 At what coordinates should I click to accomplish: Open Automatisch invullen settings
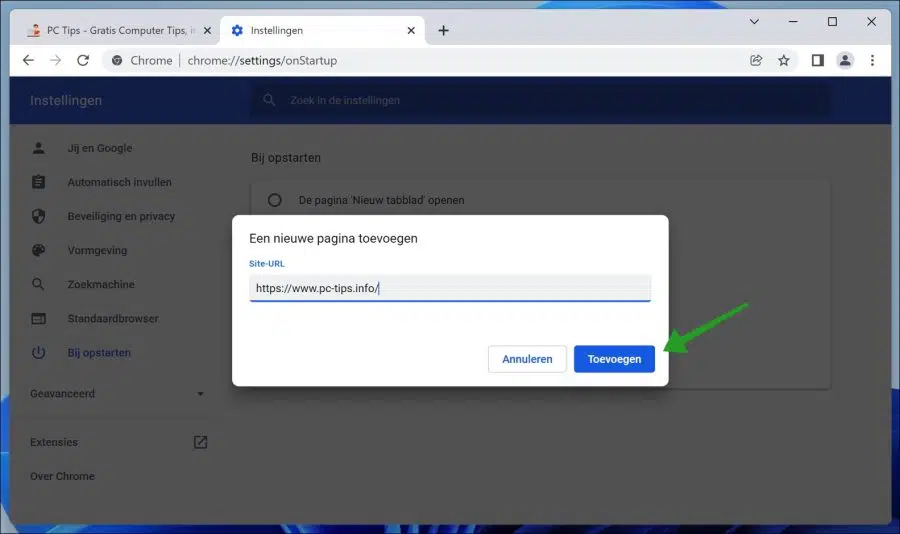point(119,182)
